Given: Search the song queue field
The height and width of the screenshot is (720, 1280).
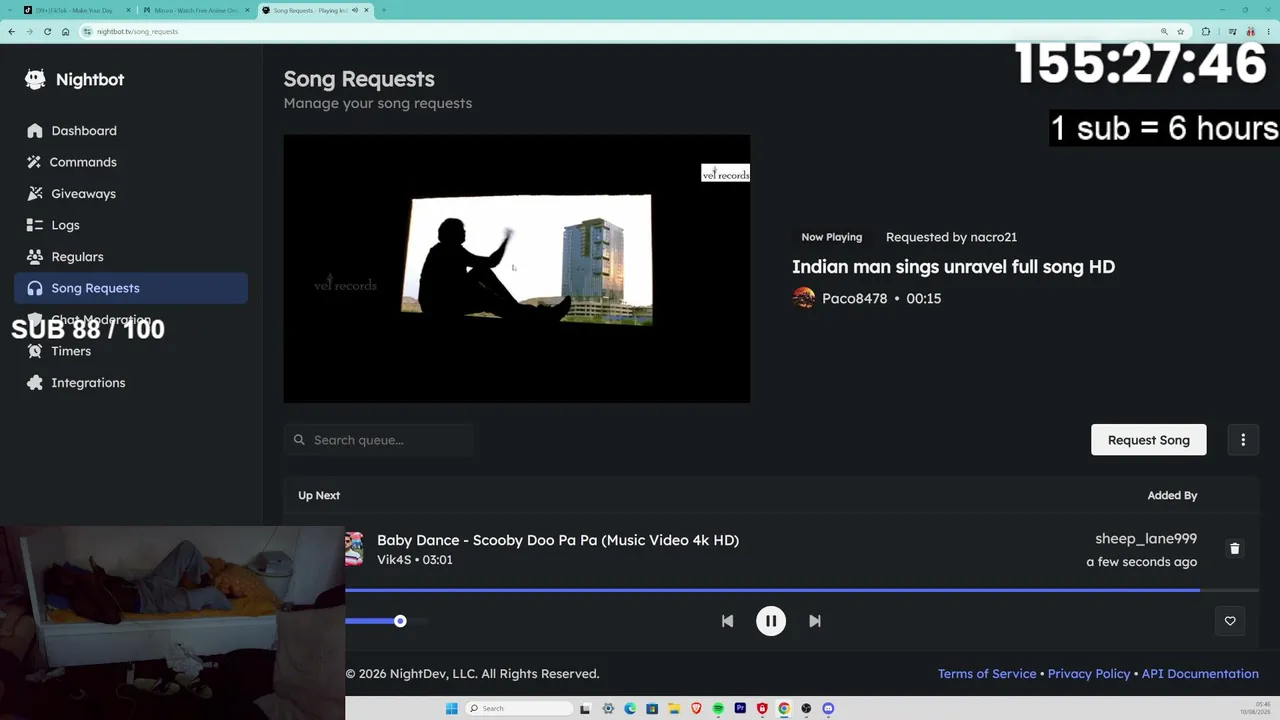Looking at the screenshot, I should [379, 440].
